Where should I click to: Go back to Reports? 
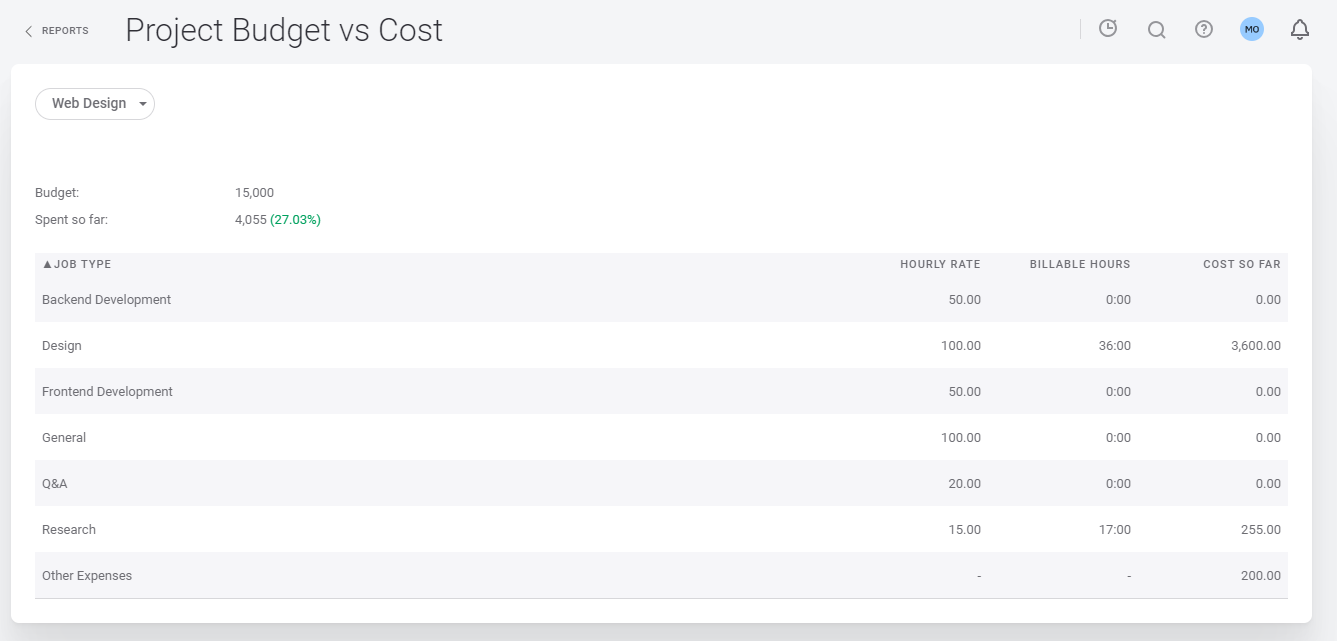tap(65, 31)
